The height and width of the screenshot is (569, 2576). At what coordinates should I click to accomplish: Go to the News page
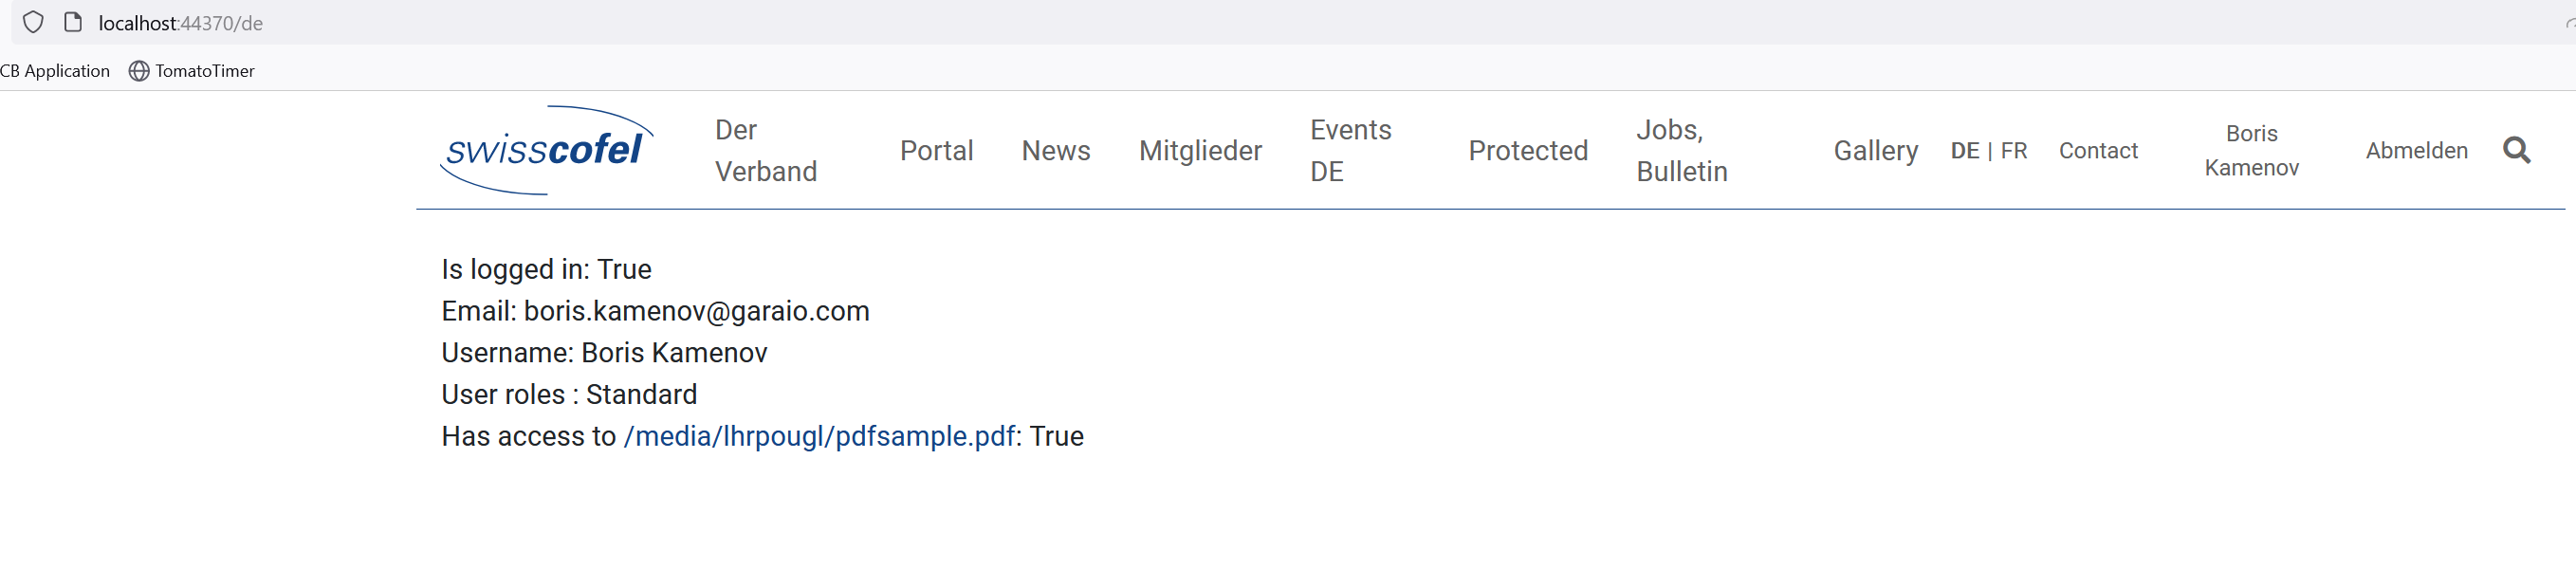[1055, 150]
